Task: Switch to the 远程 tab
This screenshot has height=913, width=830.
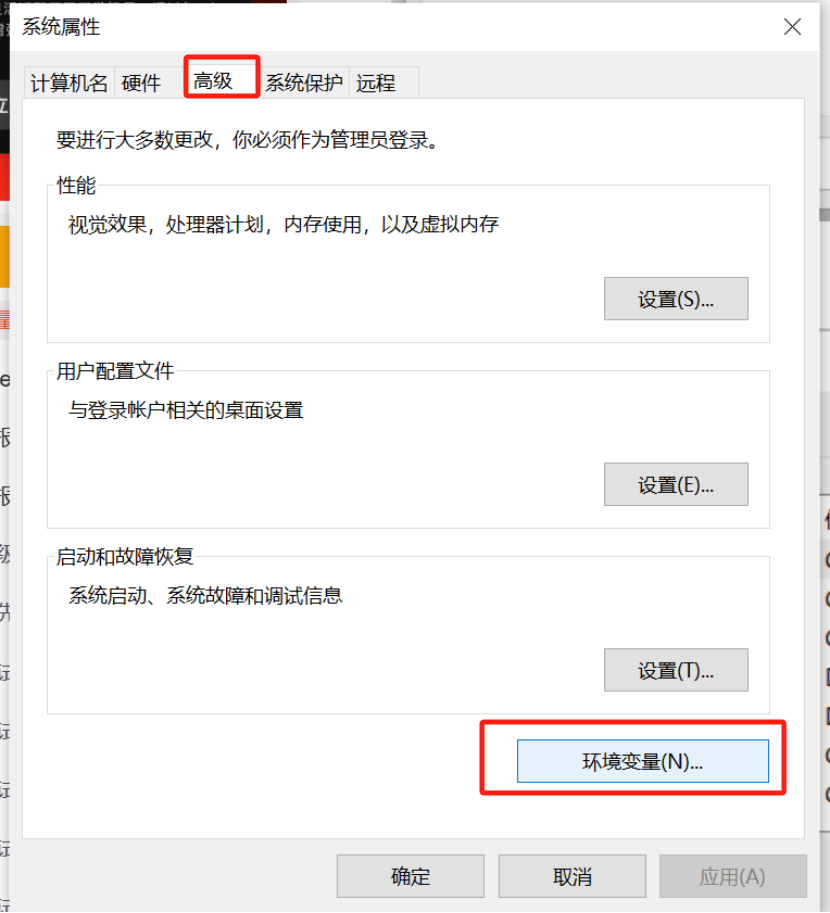Action: [x=376, y=84]
